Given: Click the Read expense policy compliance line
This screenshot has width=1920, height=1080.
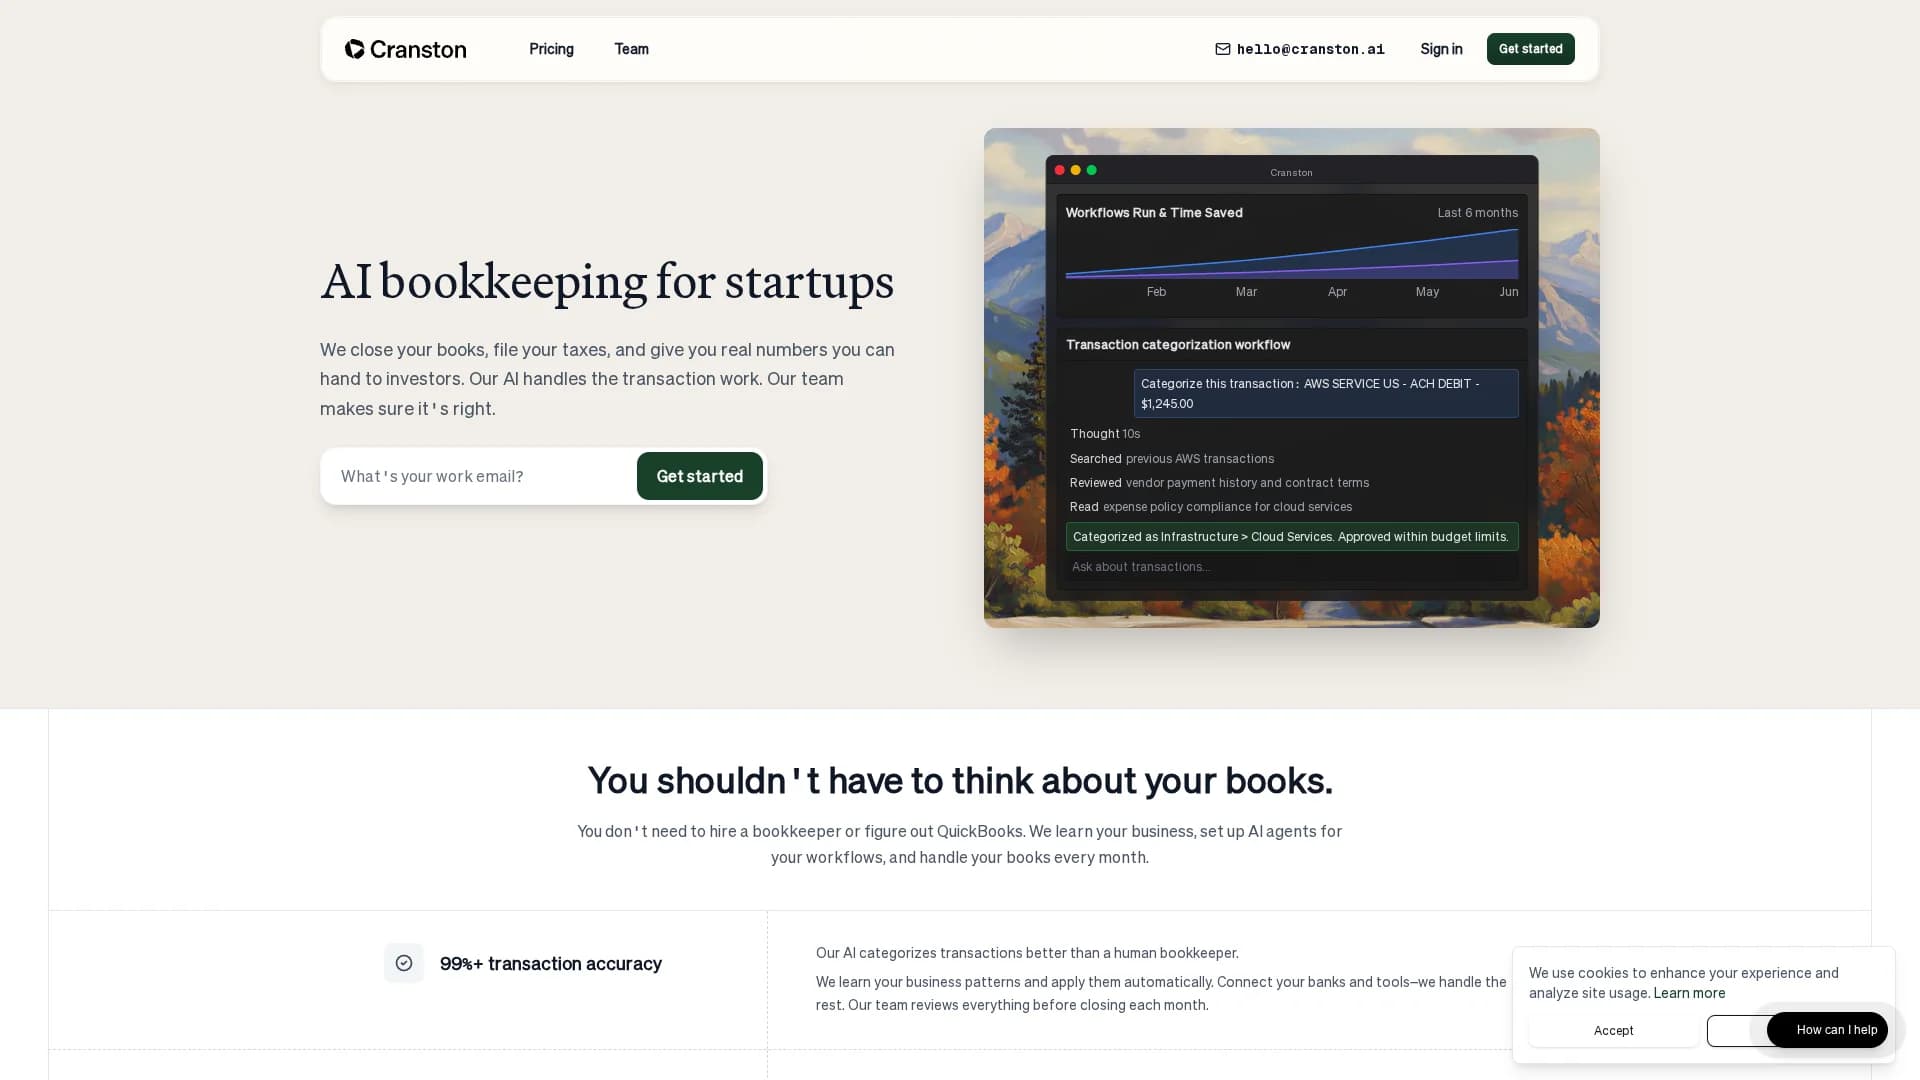Looking at the screenshot, I should pyautogui.click(x=1210, y=507).
